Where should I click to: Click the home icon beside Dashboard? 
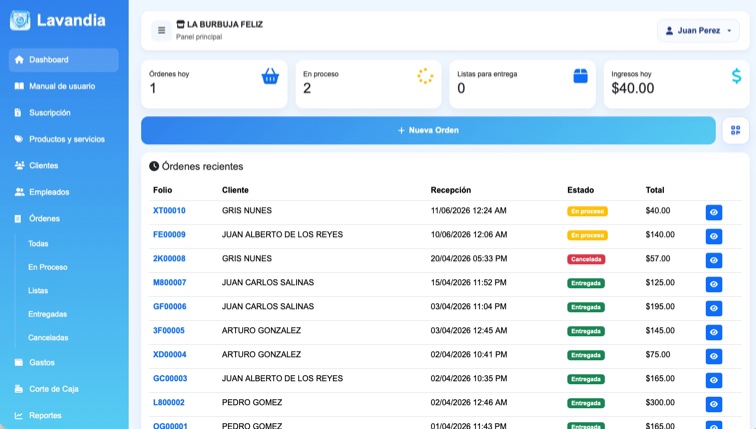click(19, 60)
